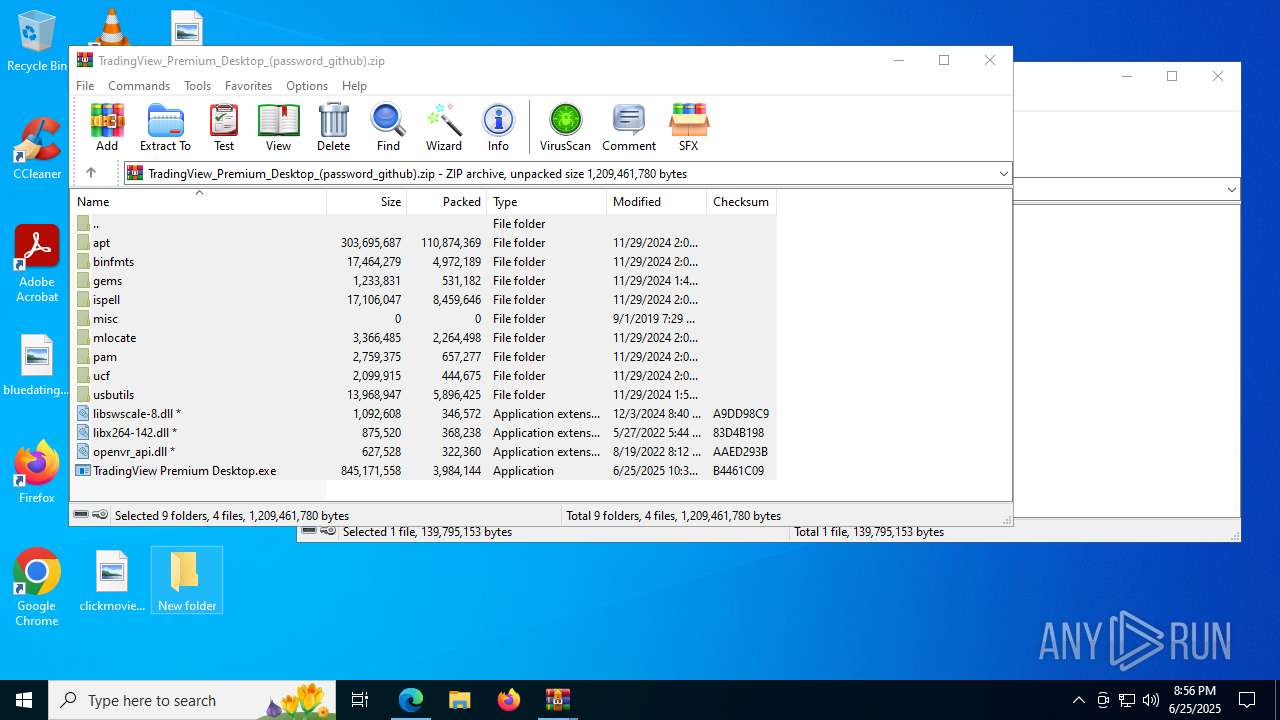This screenshot has width=1280, height=720.
Task: Select the gems folder row
Action: [x=424, y=280]
